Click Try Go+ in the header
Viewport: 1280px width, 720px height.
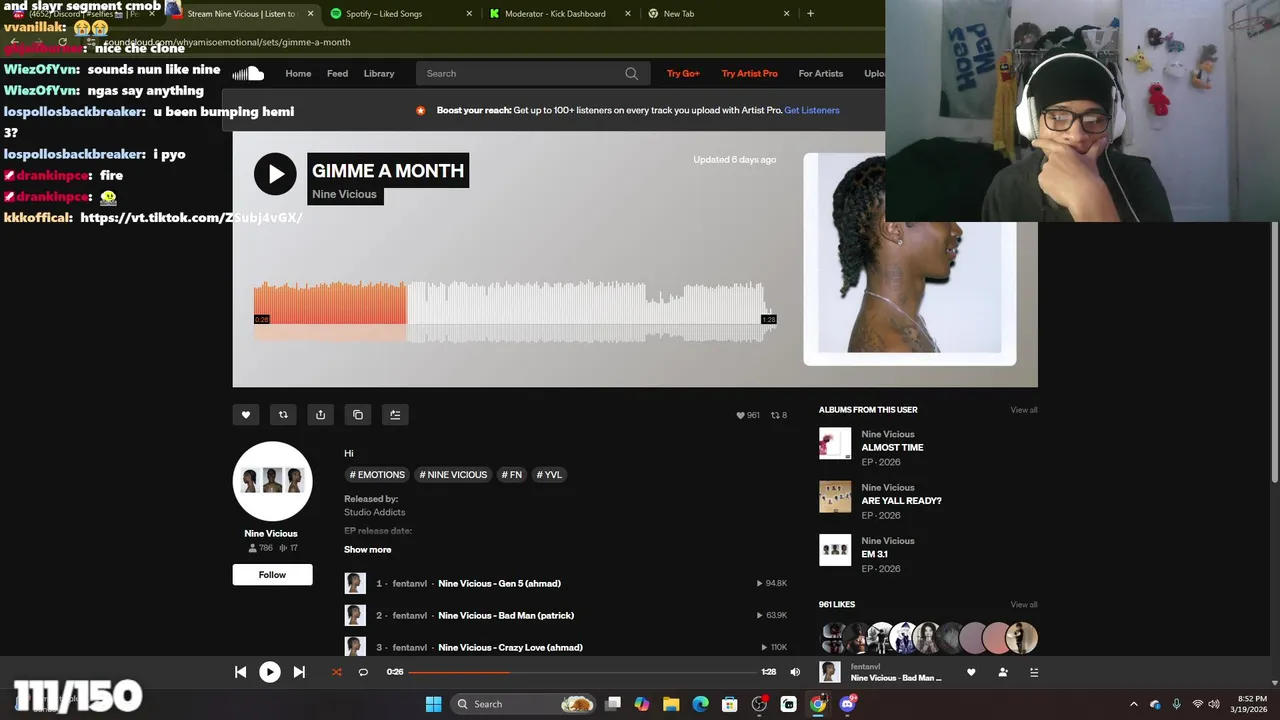683,73
